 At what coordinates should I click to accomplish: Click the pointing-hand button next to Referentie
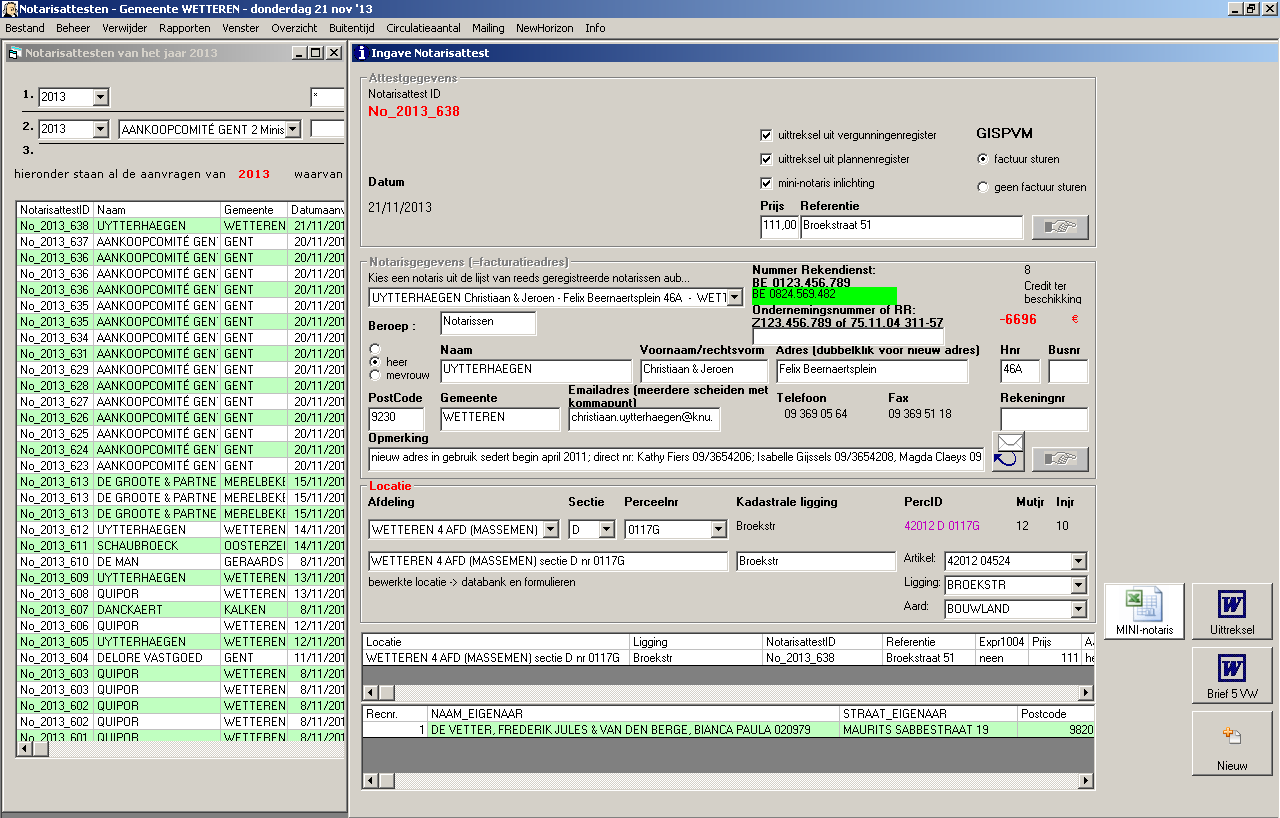point(1060,227)
